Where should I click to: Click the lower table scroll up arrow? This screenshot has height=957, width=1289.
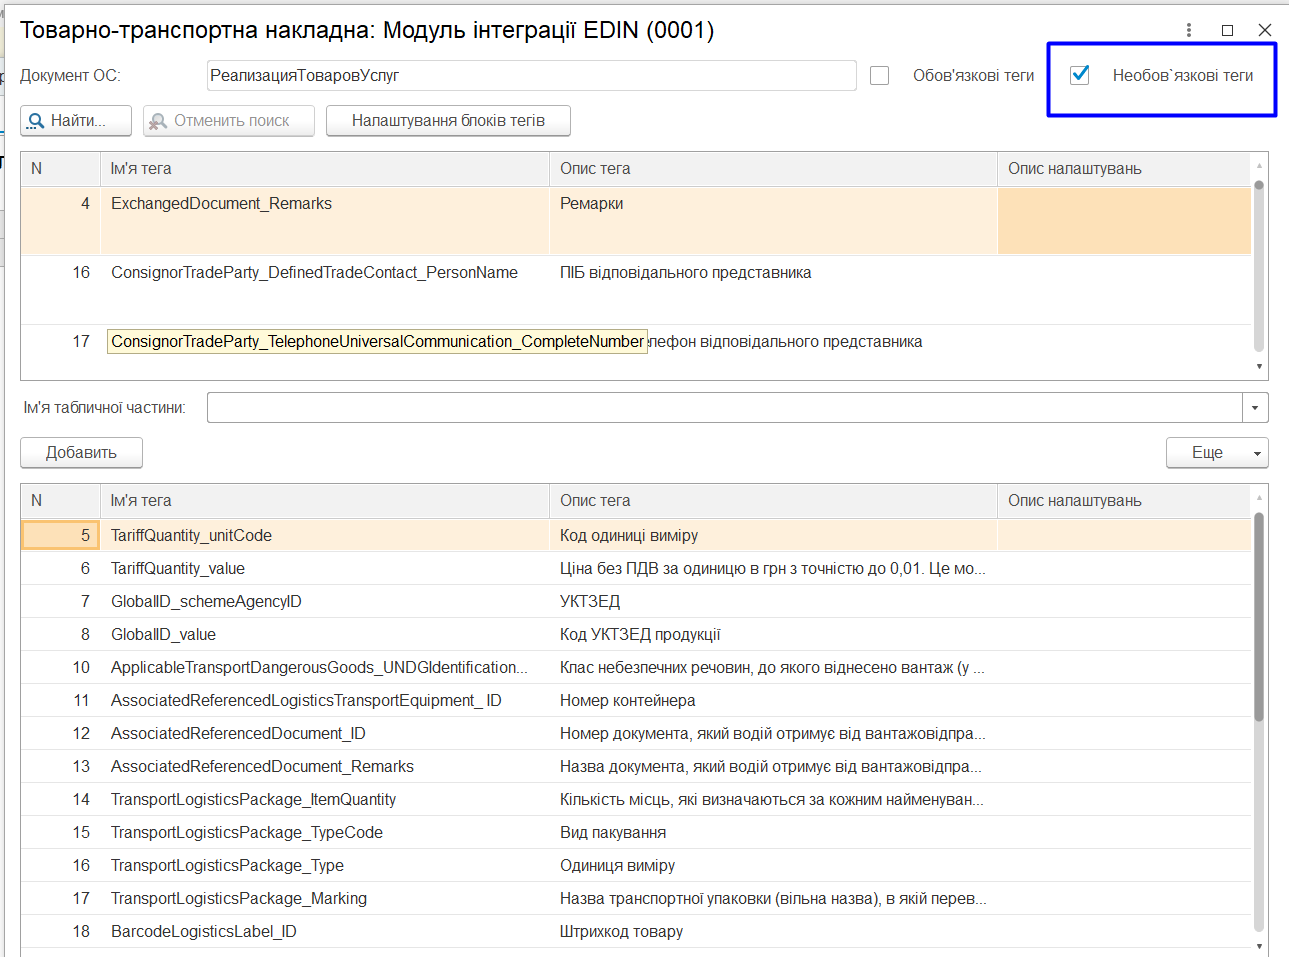(1259, 497)
